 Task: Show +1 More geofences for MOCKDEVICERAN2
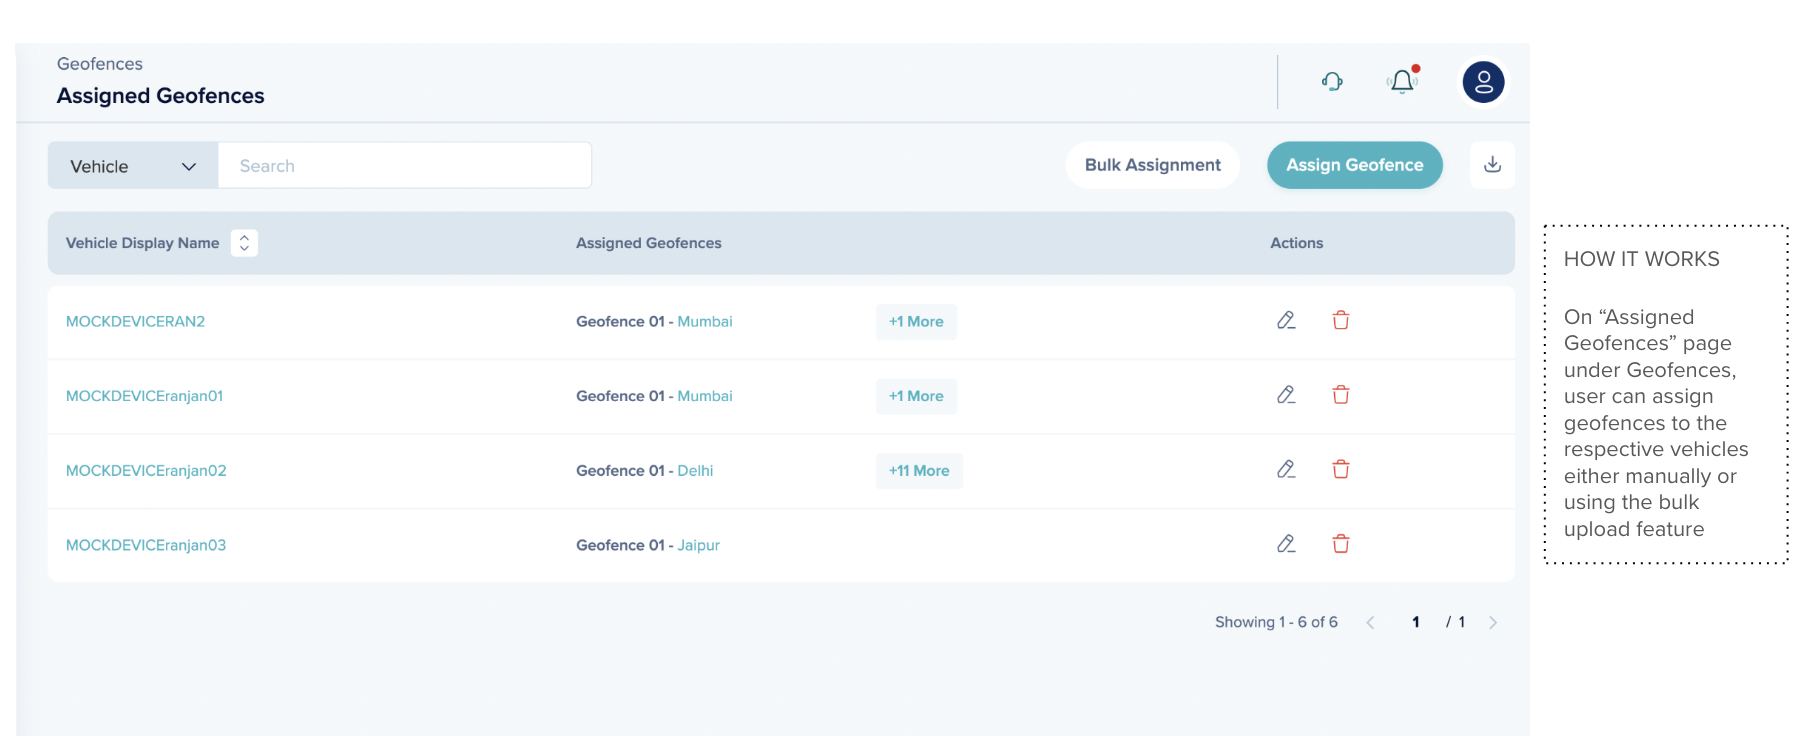pos(916,322)
